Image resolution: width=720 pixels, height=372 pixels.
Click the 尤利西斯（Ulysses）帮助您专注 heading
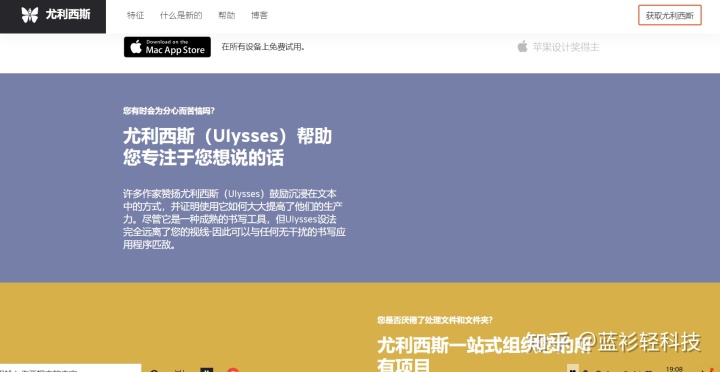click(227, 147)
